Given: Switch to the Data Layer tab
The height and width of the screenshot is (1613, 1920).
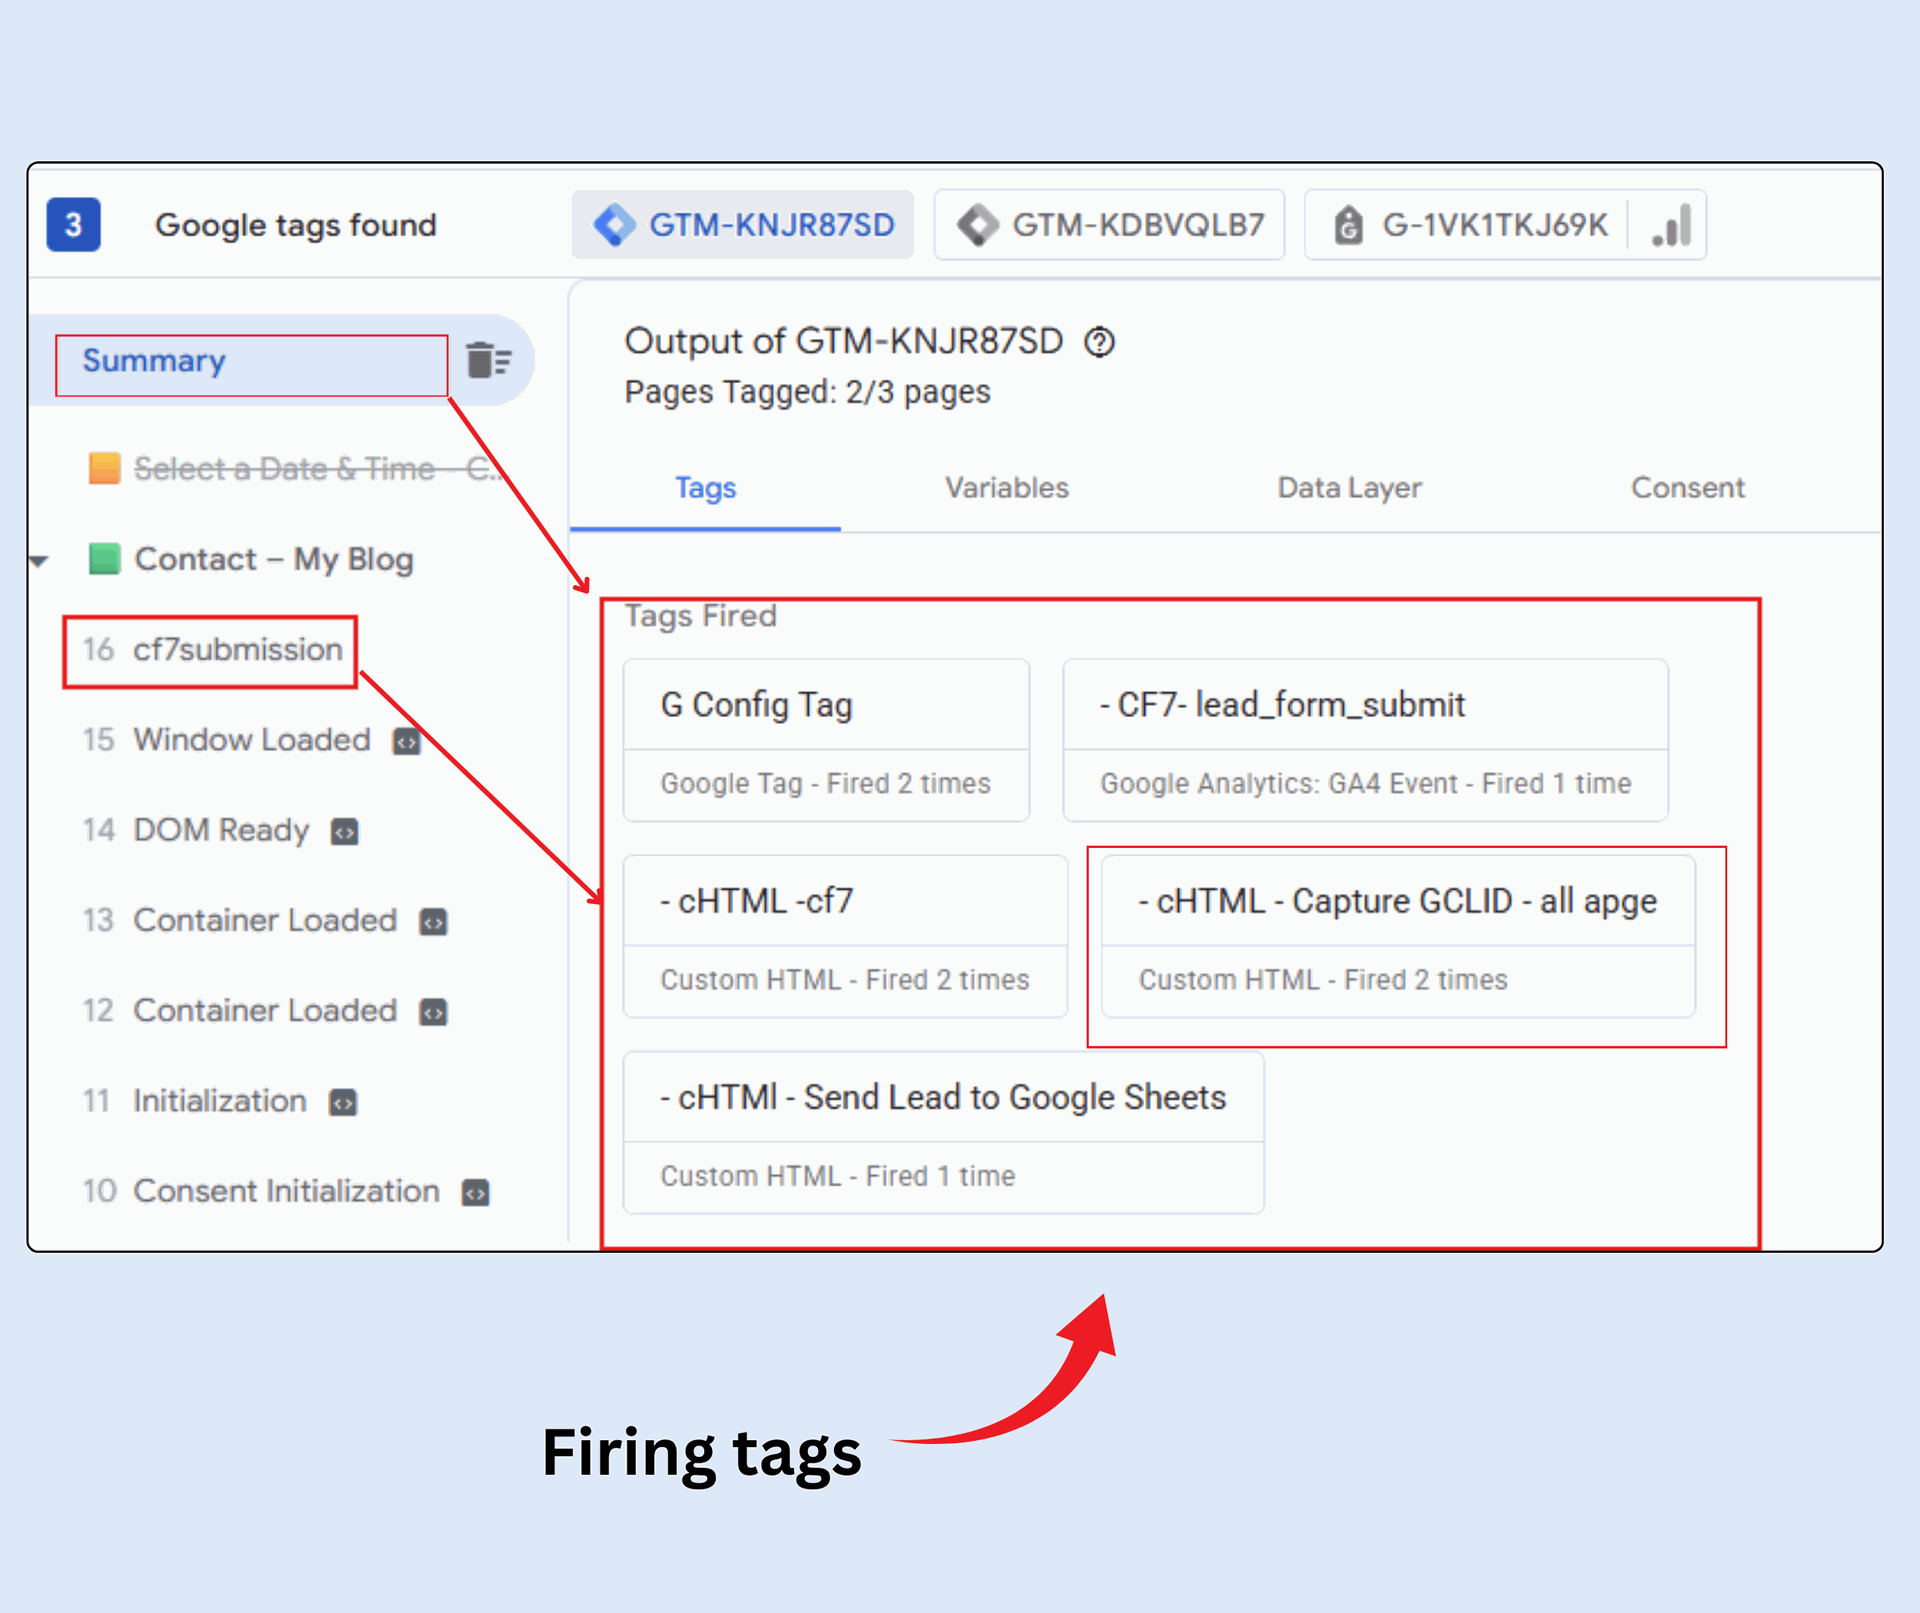Looking at the screenshot, I should (1348, 488).
